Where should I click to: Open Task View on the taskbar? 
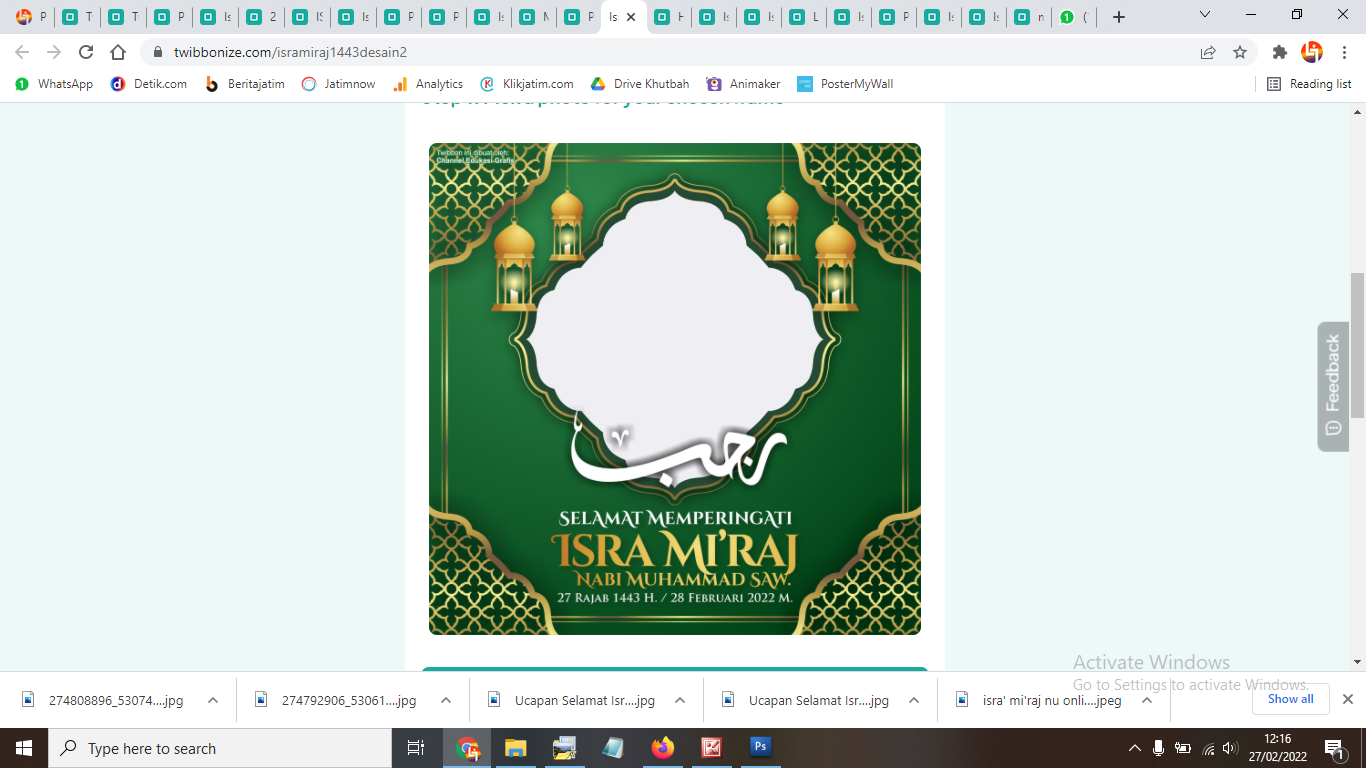tap(416, 748)
